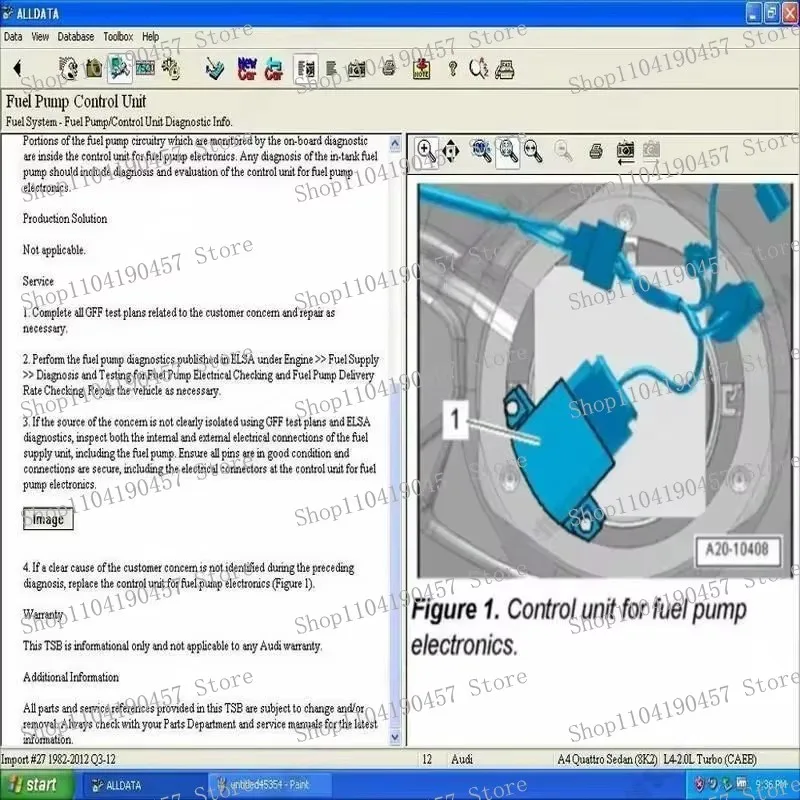
Task: Click 'L4-2.0L Turbo (CAEB)' in status bar
Action: tap(710, 759)
